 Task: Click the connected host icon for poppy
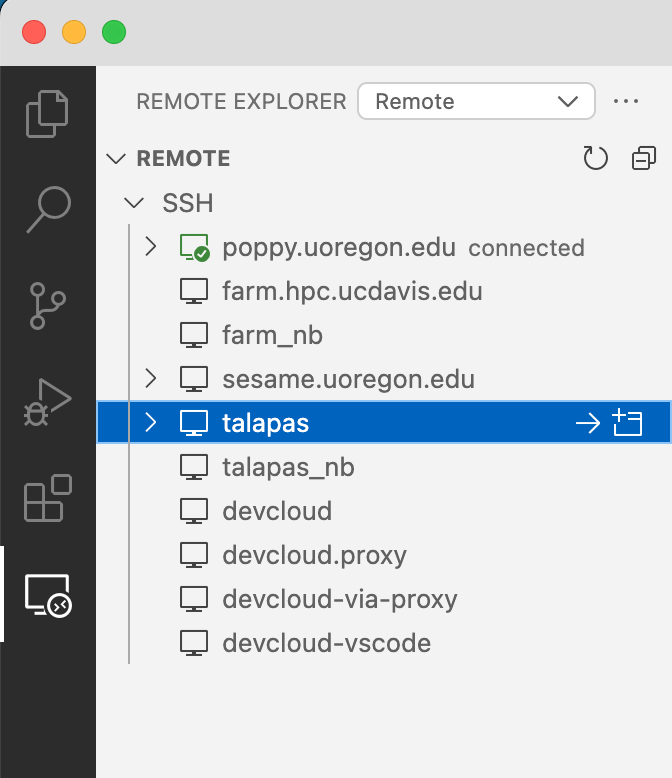pos(194,247)
